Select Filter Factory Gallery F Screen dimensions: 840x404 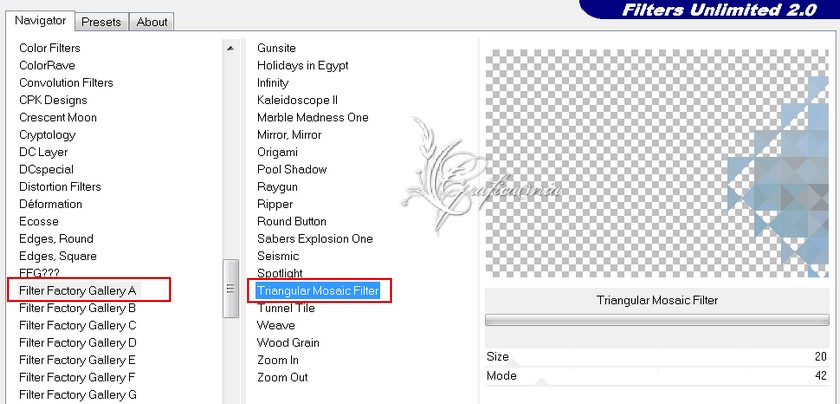click(x=77, y=377)
